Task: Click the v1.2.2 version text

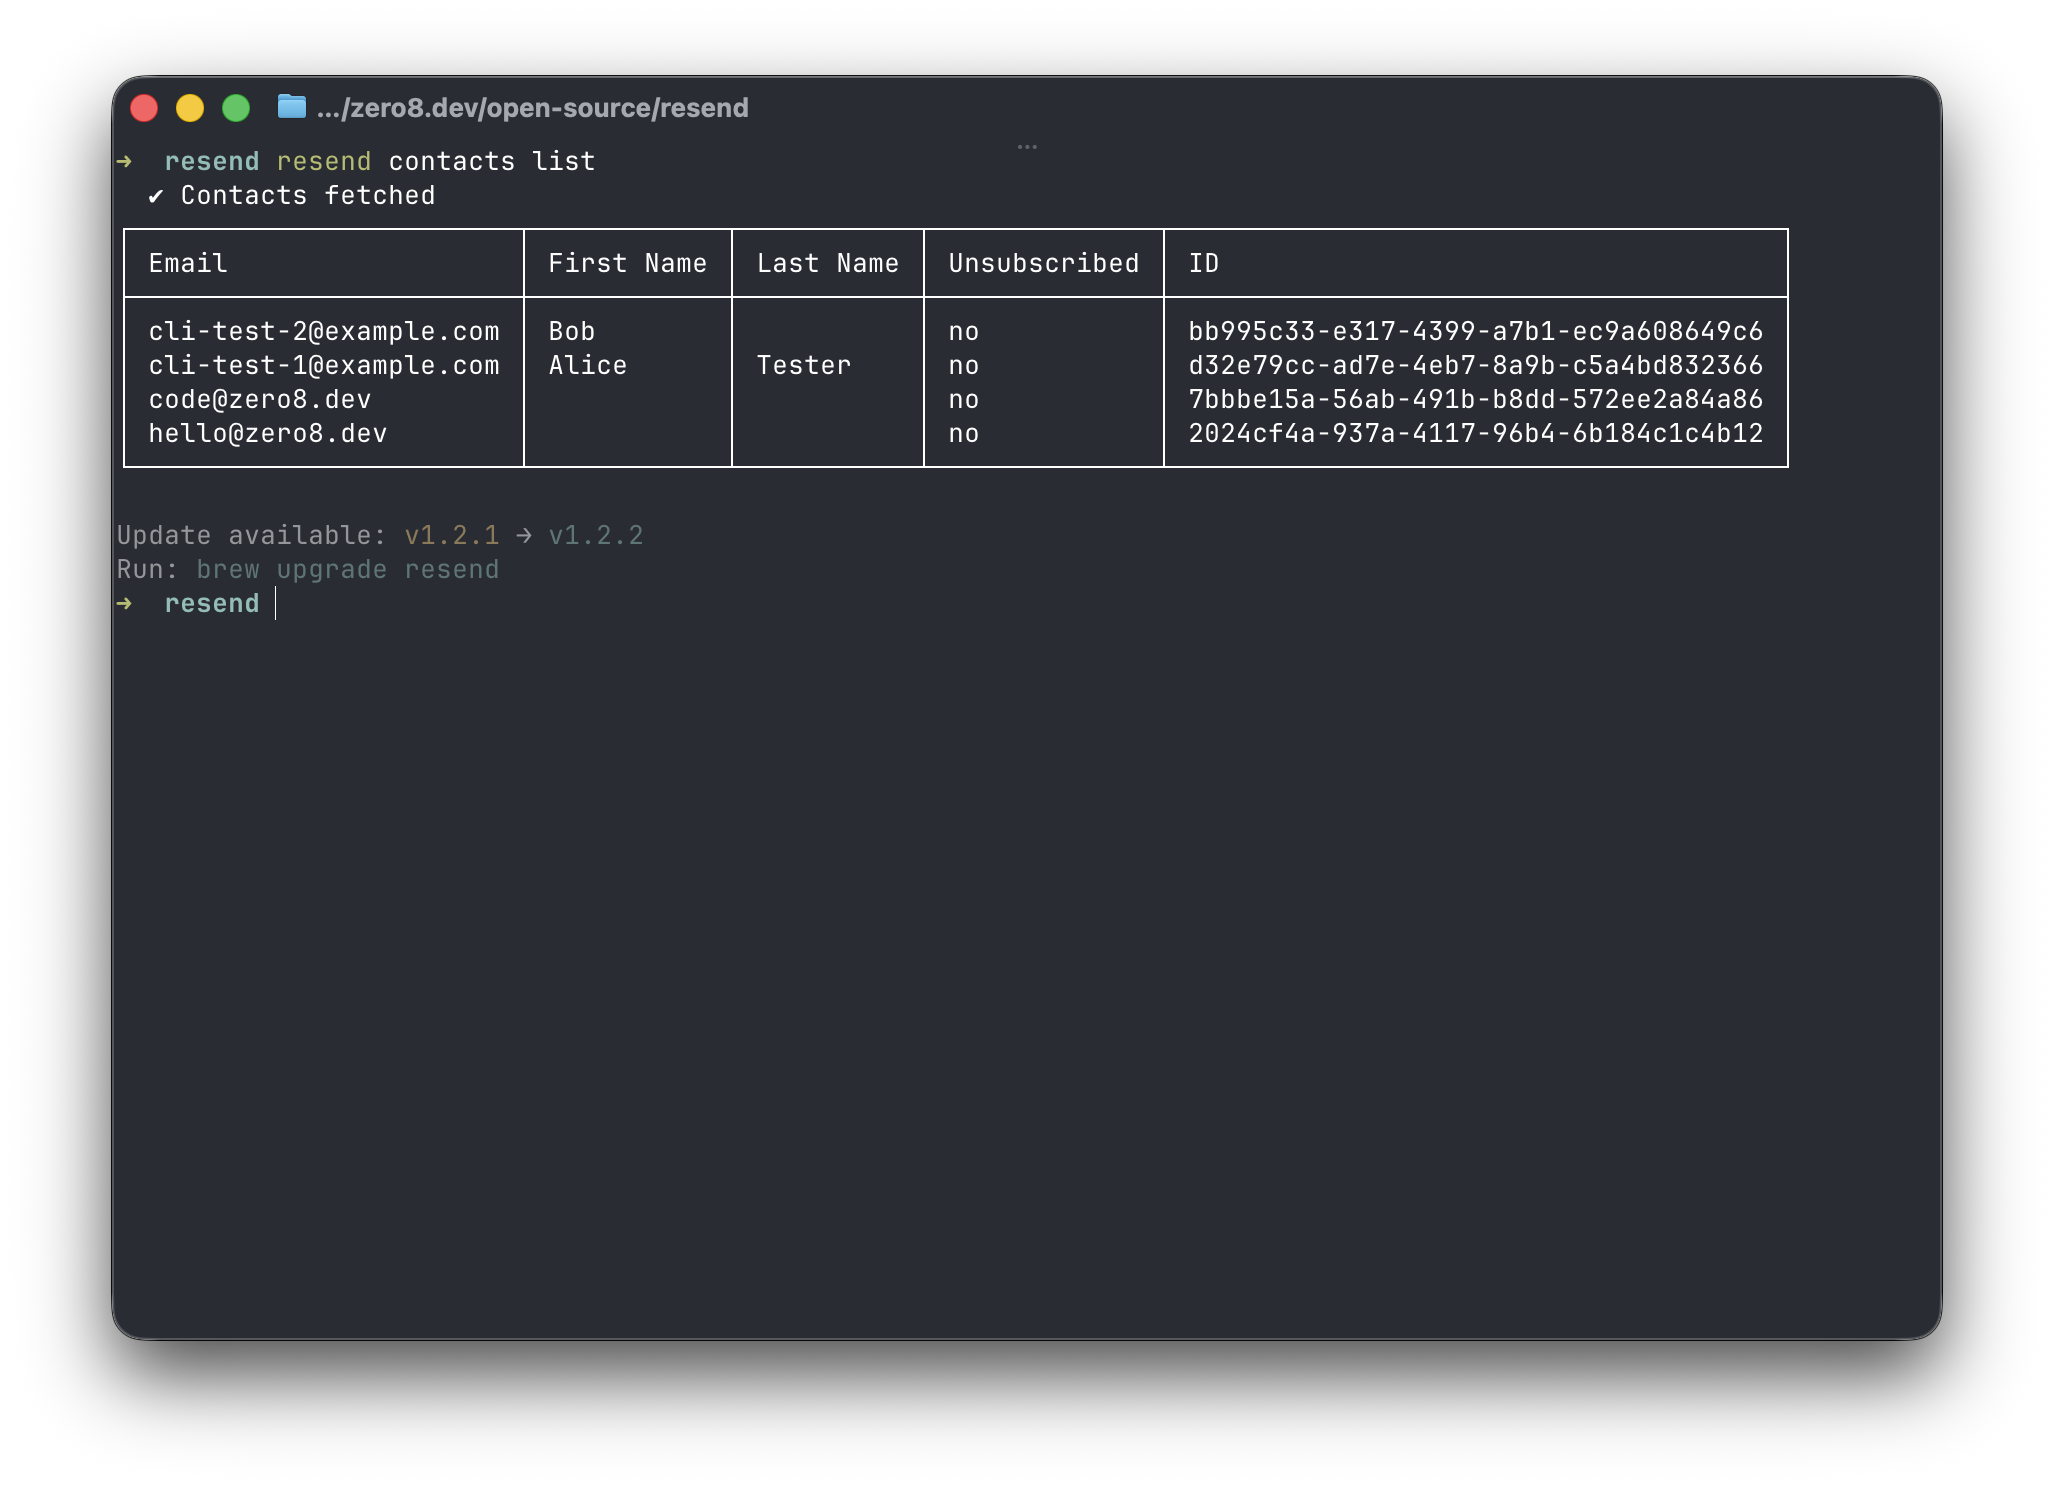Action: tap(596, 536)
